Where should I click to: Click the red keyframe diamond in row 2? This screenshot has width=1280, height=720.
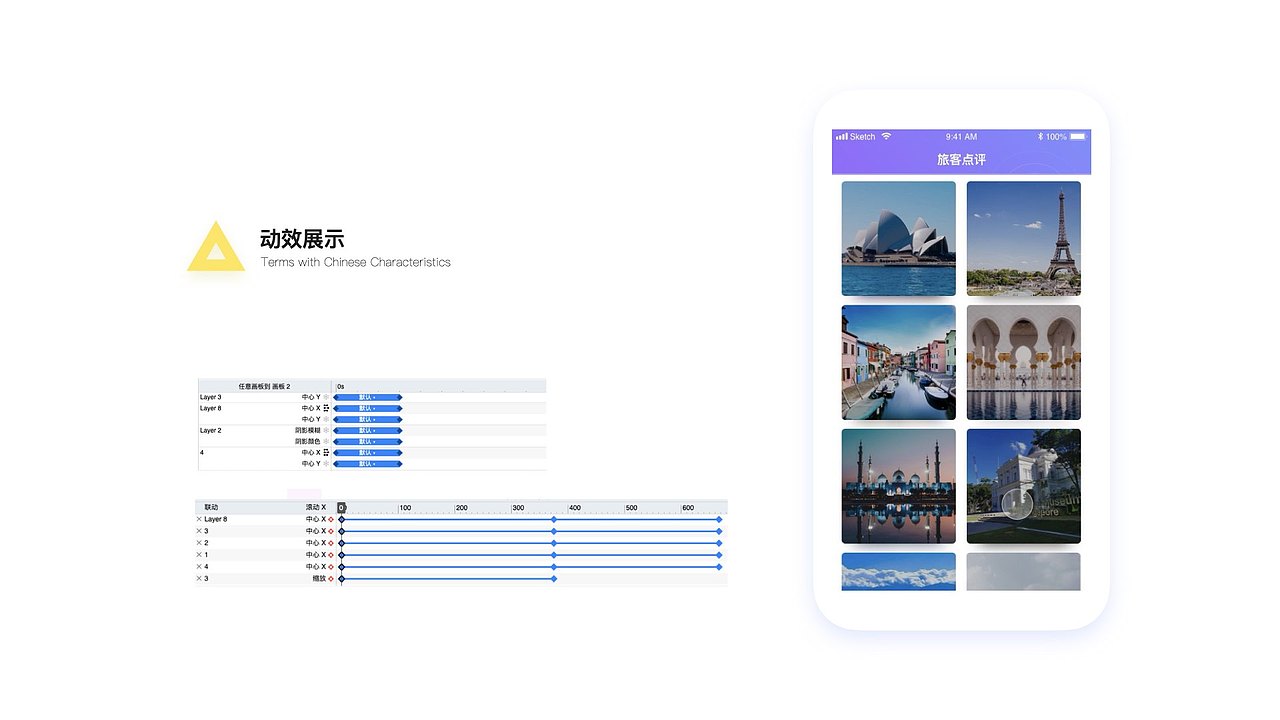point(331,543)
